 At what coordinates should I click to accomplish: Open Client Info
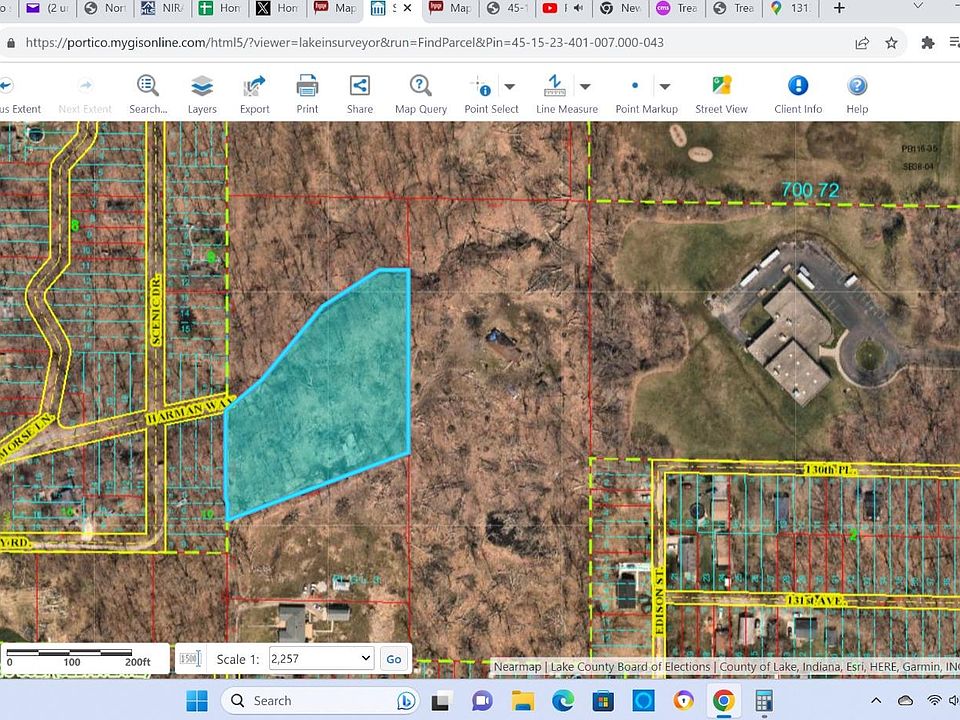tap(798, 87)
